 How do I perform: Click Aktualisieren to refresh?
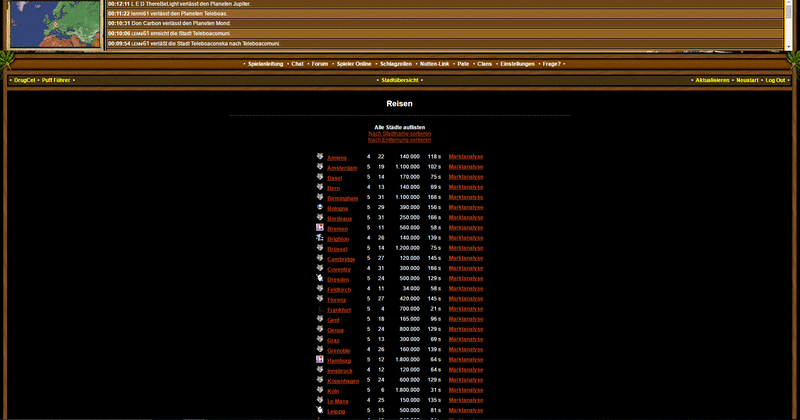point(712,80)
